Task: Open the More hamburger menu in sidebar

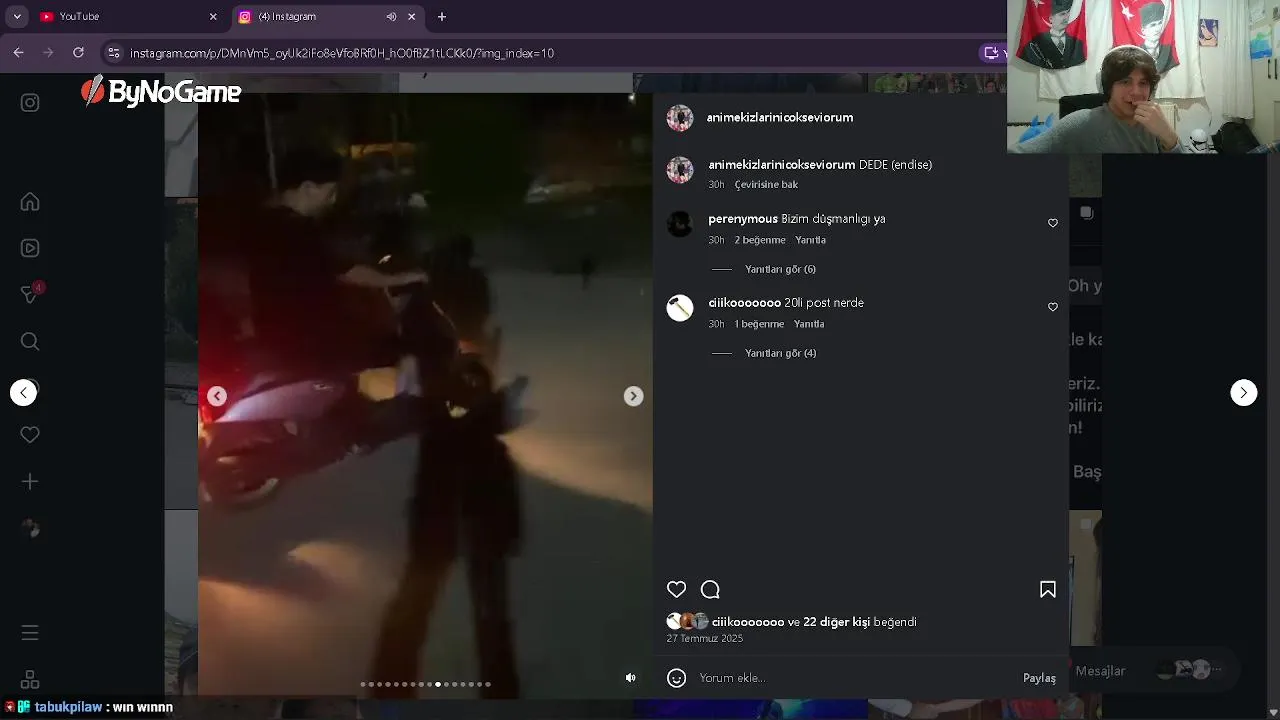Action: tap(30, 633)
